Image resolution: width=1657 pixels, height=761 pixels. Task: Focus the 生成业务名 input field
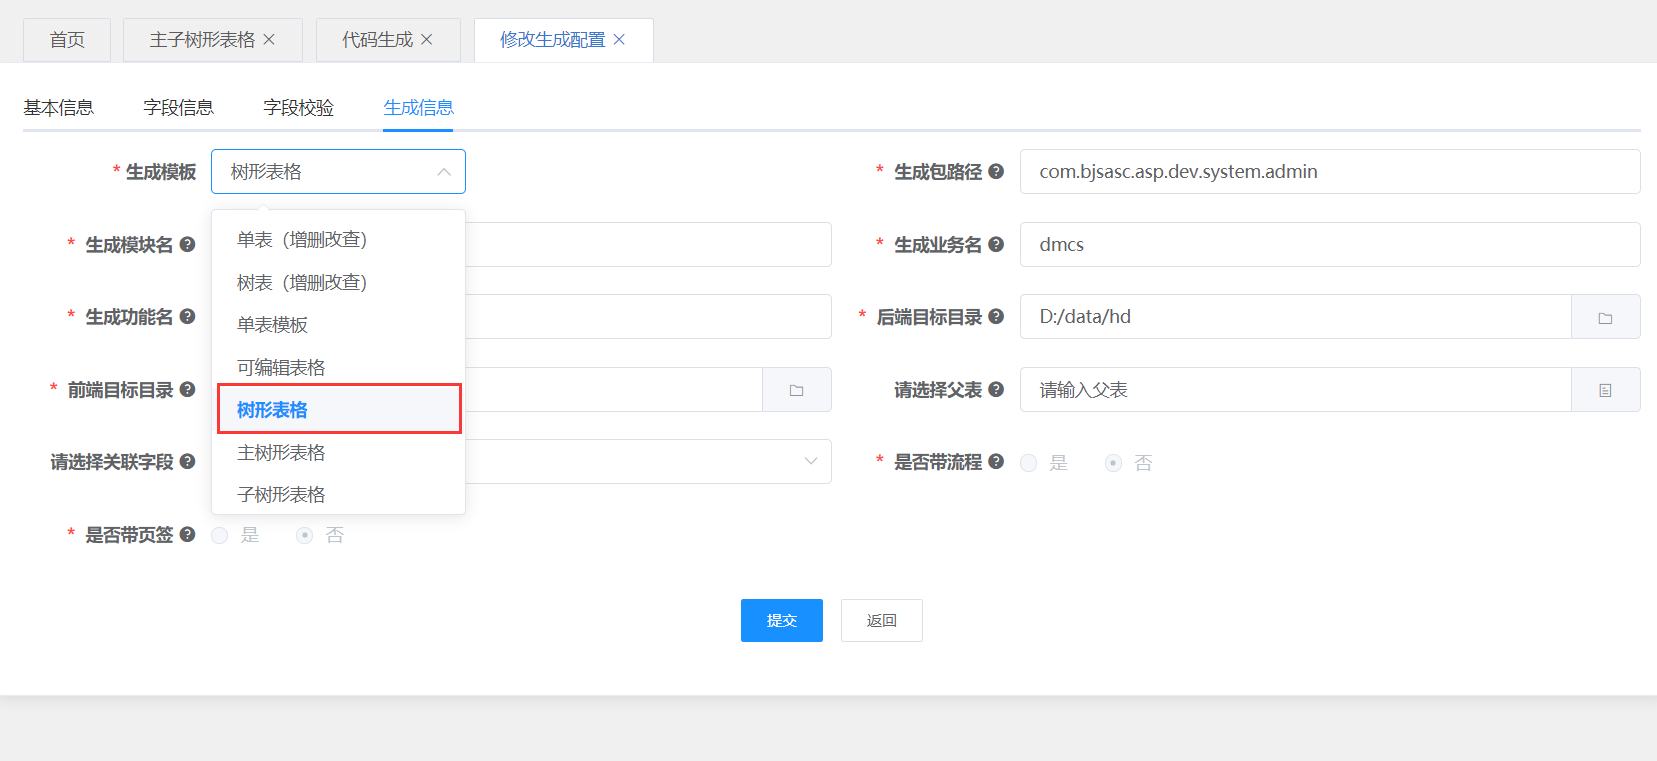1330,244
